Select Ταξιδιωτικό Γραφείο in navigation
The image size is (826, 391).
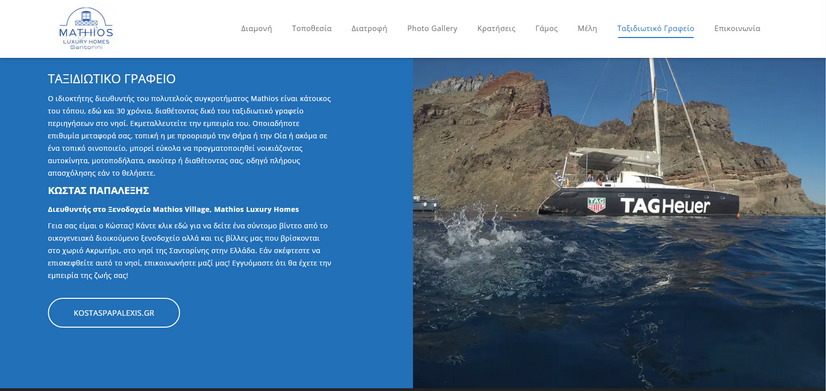coord(656,29)
